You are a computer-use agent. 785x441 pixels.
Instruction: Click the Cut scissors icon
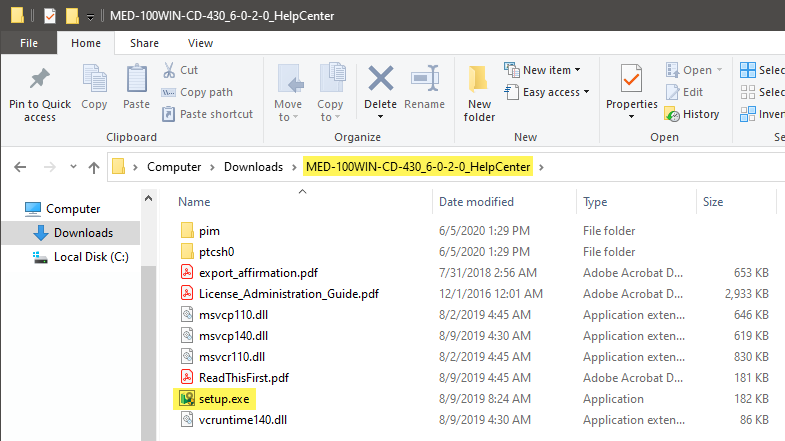(x=171, y=70)
